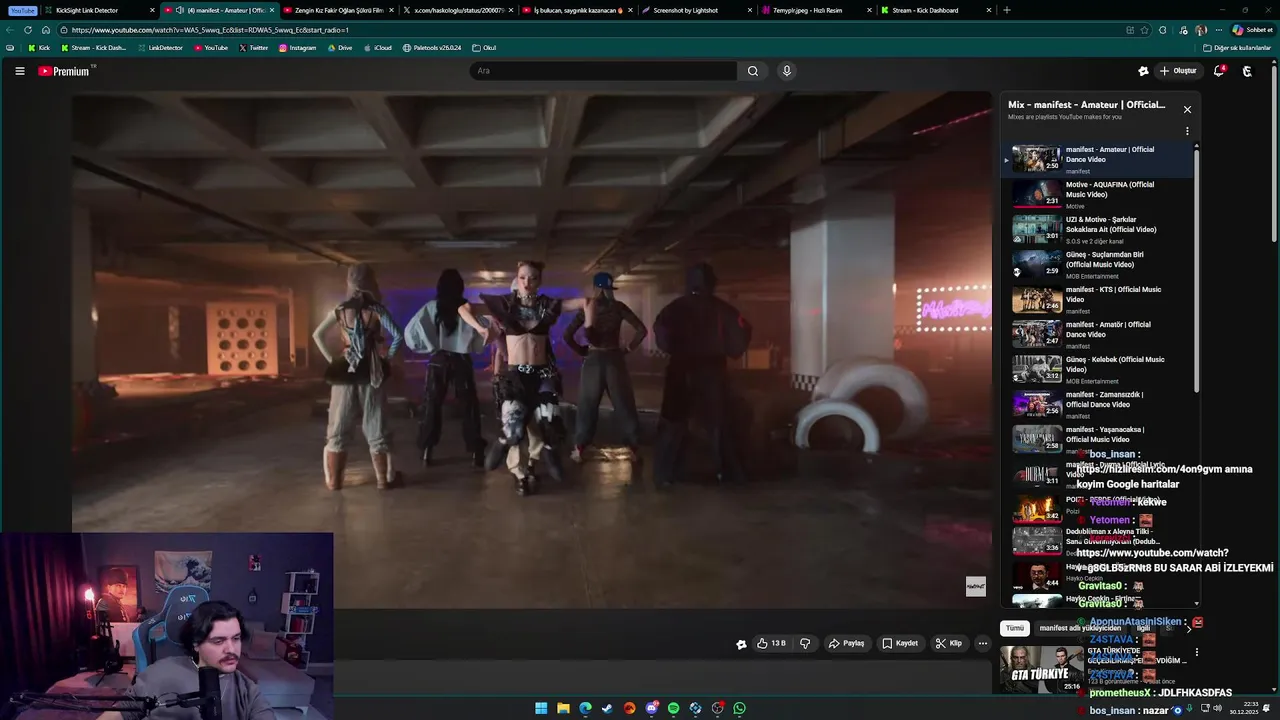Open taskbar volume speaker icon
1280x720 pixels.
pos(1218,708)
